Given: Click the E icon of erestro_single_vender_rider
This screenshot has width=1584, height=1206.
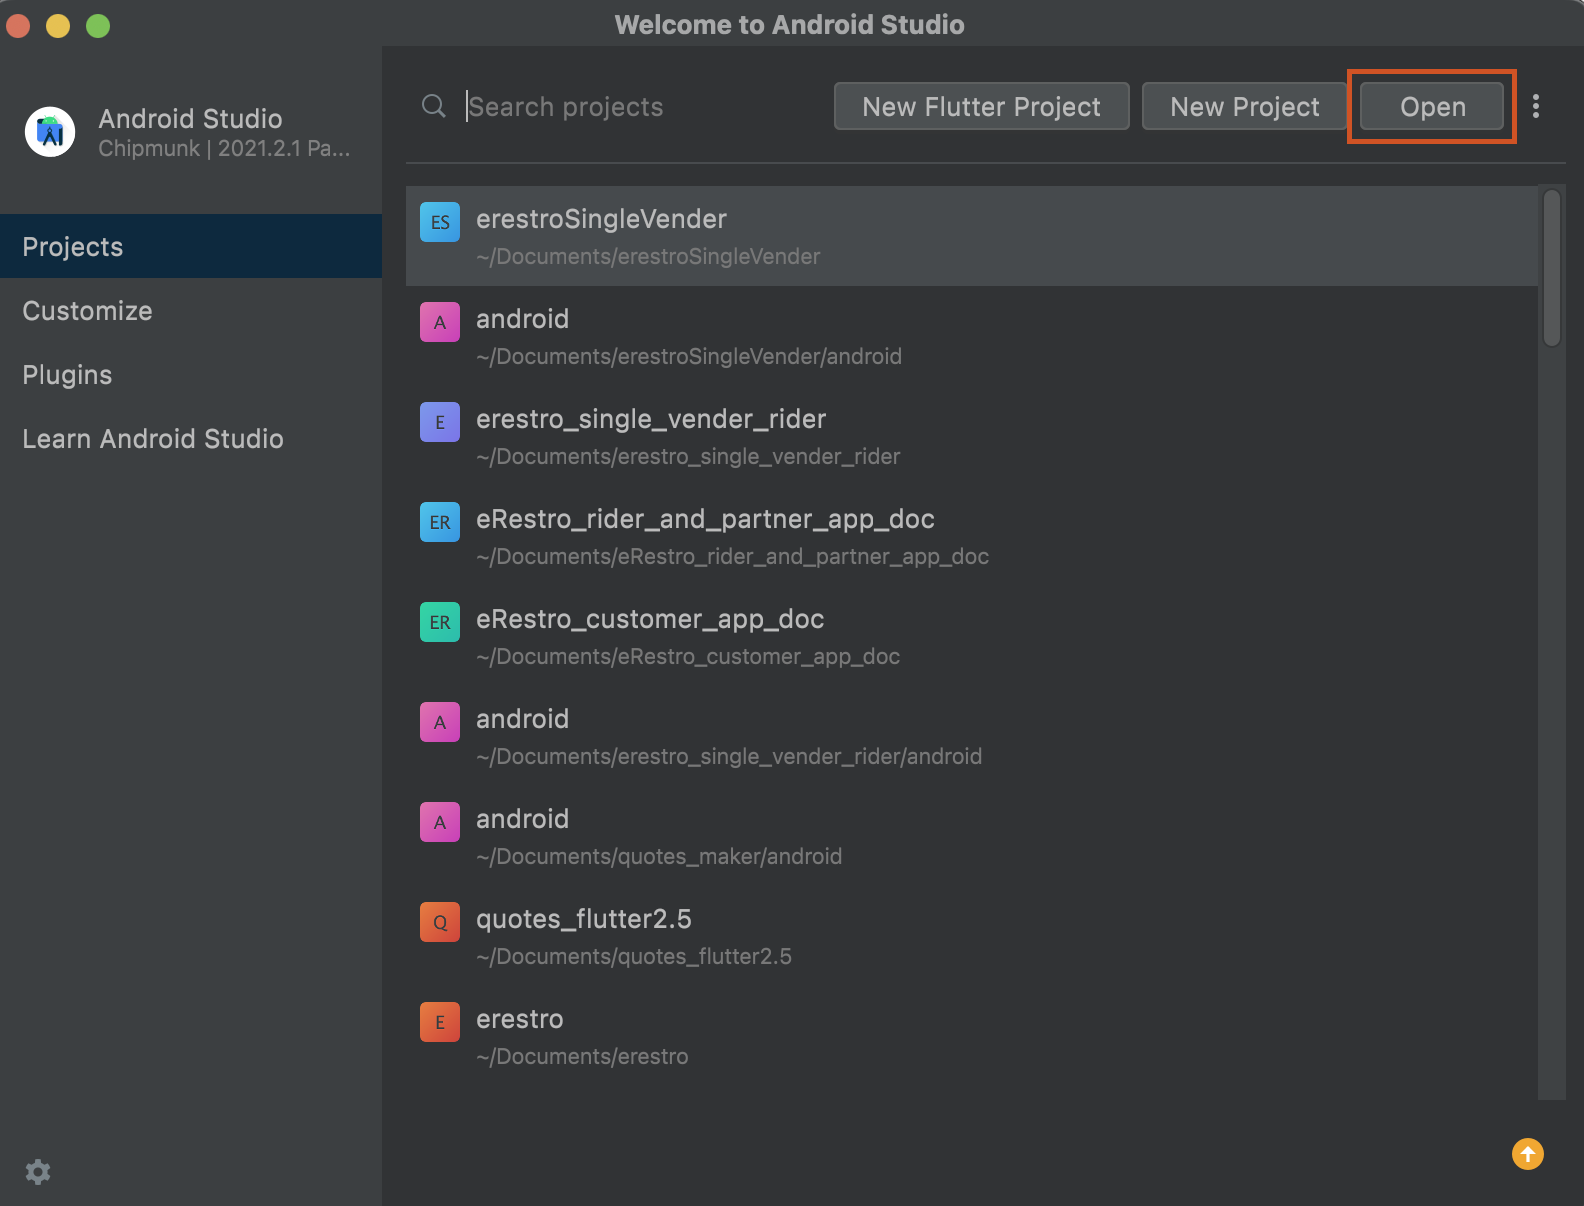Looking at the screenshot, I should [440, 422].
